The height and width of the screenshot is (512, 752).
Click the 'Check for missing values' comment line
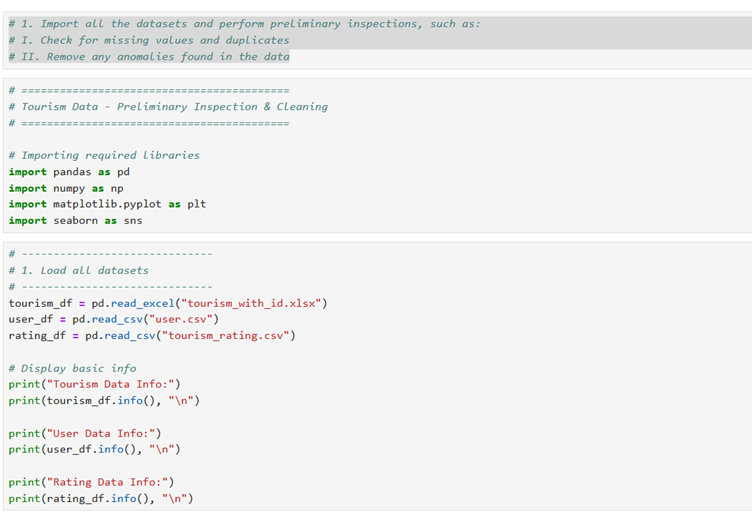[x=148, y=40]
